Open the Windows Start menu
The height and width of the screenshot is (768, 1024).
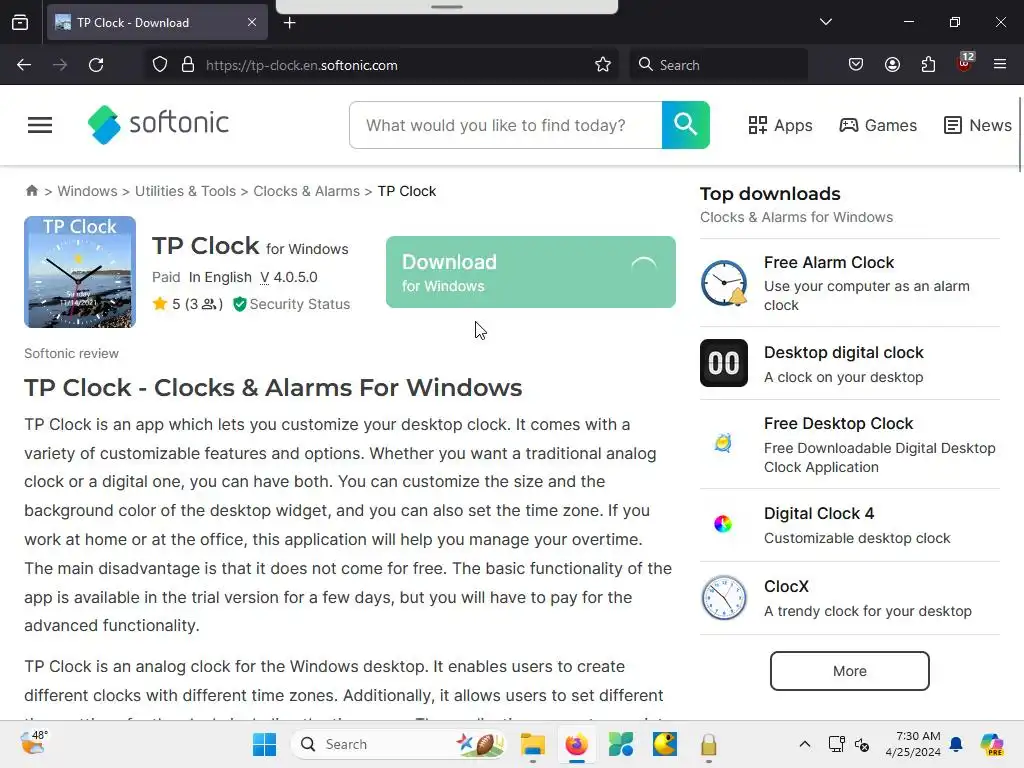264,744
